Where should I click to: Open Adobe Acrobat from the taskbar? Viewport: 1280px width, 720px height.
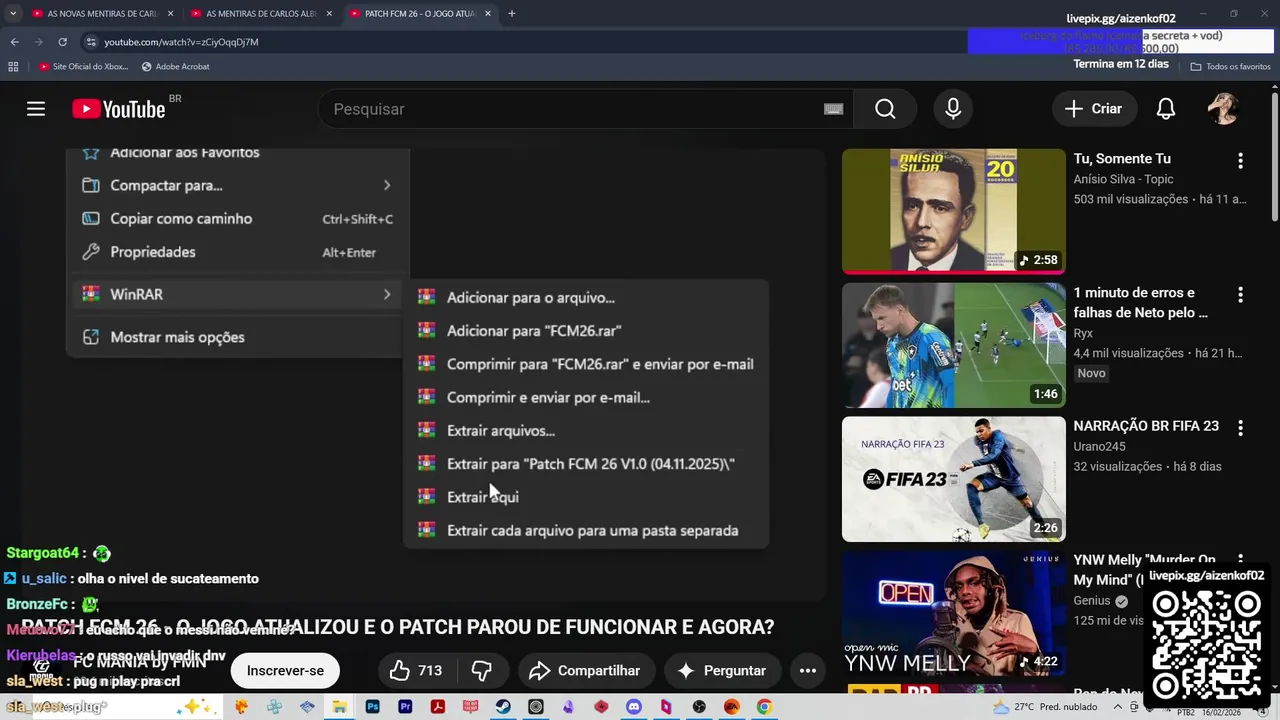point(437,707)
